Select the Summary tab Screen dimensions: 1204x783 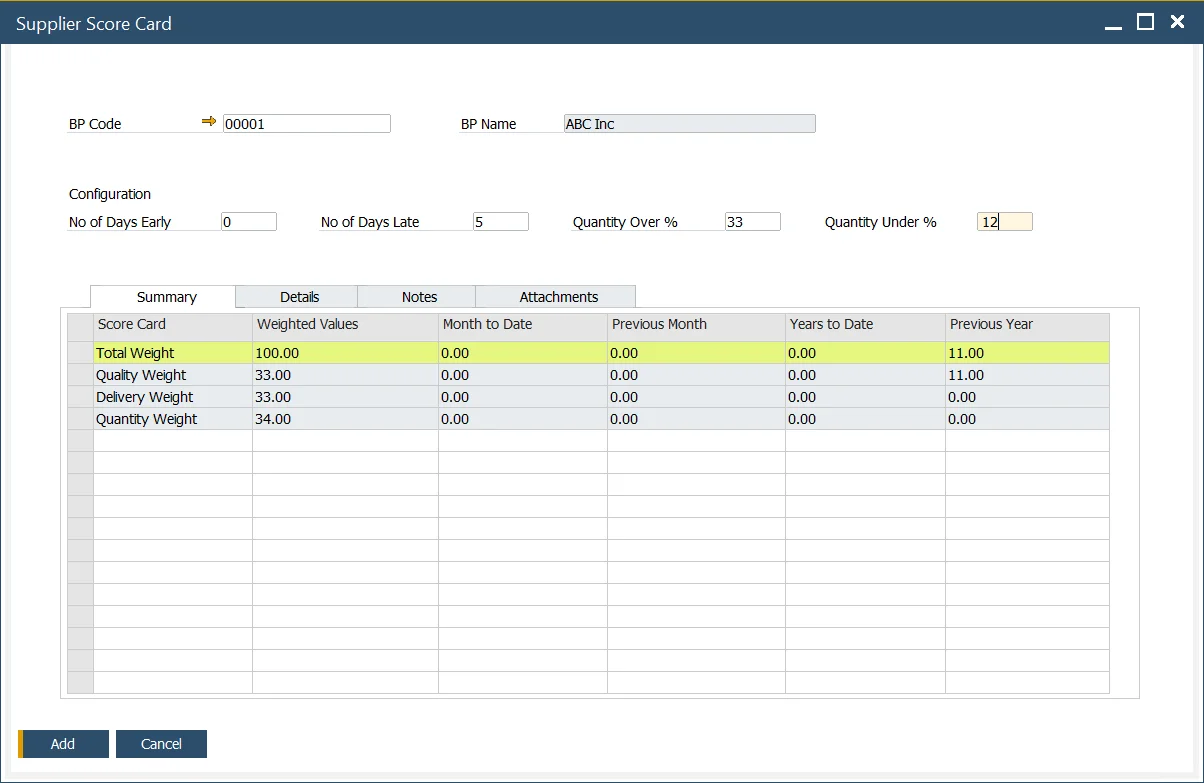[163, 296]
